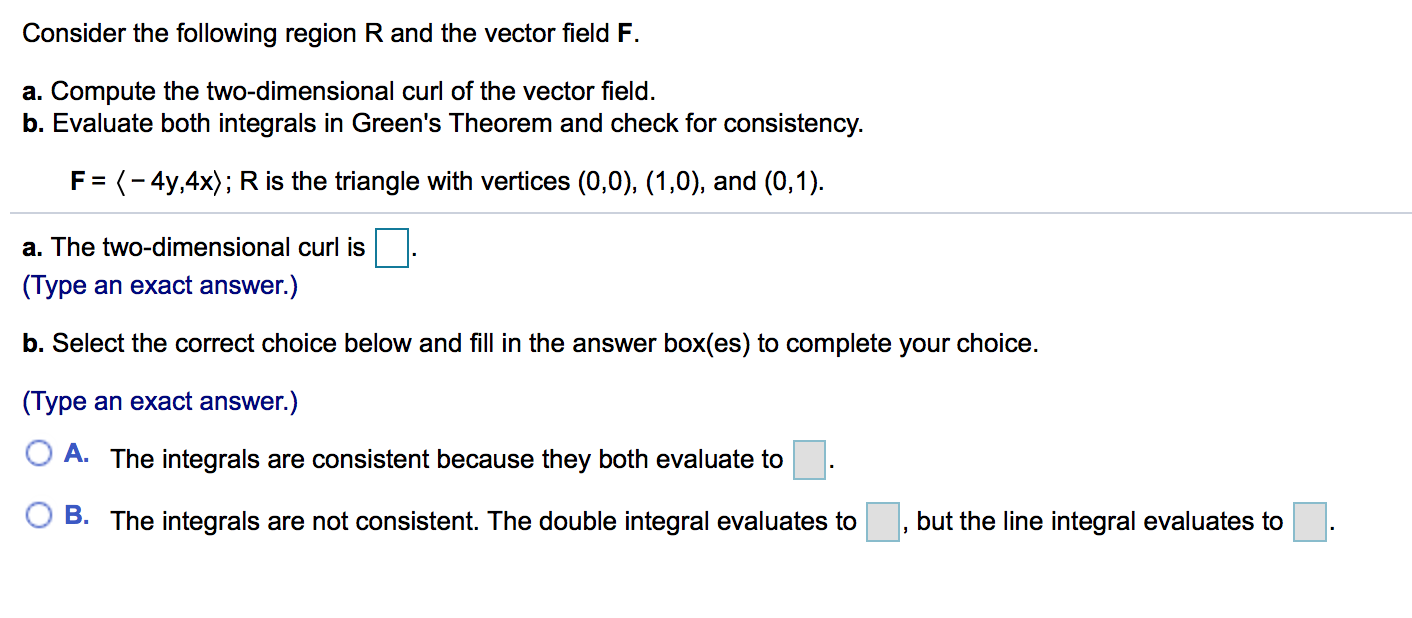This screenshot has height=618, width=1412.
Task: Click the double integral answer box
Action: [883, 522]
